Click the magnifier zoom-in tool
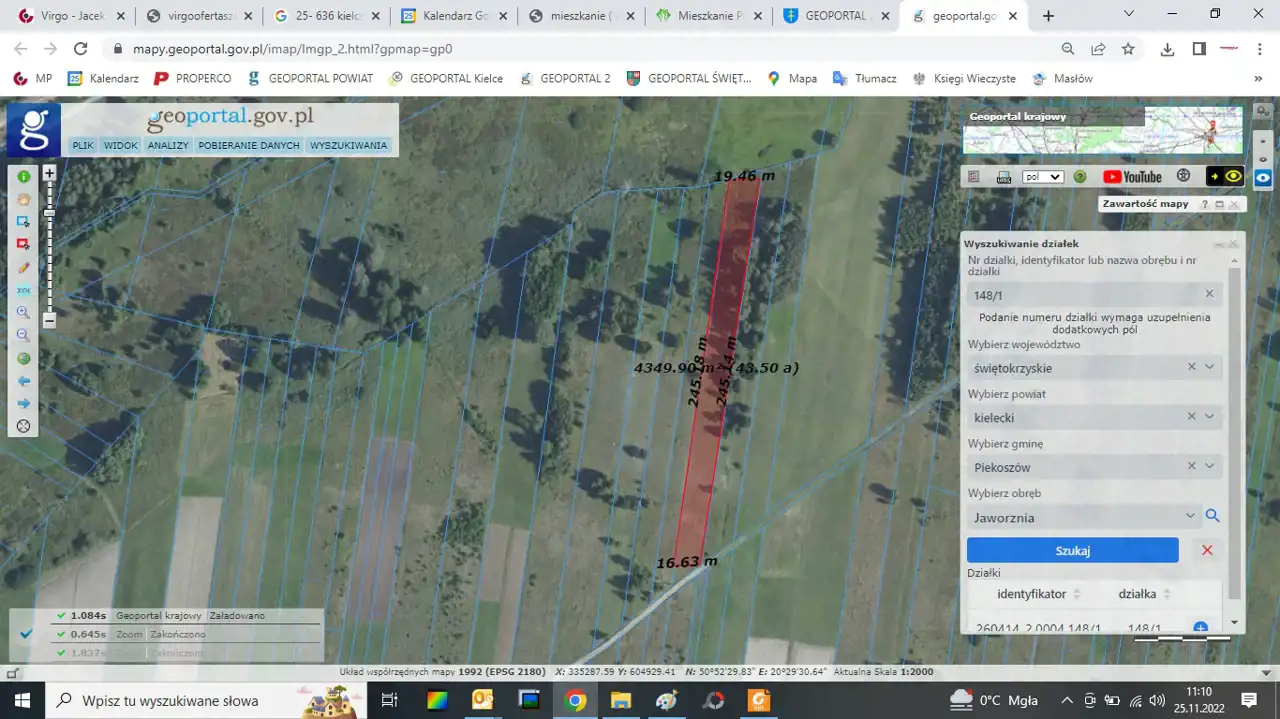The image size is (1280, 719). [23, 312]
